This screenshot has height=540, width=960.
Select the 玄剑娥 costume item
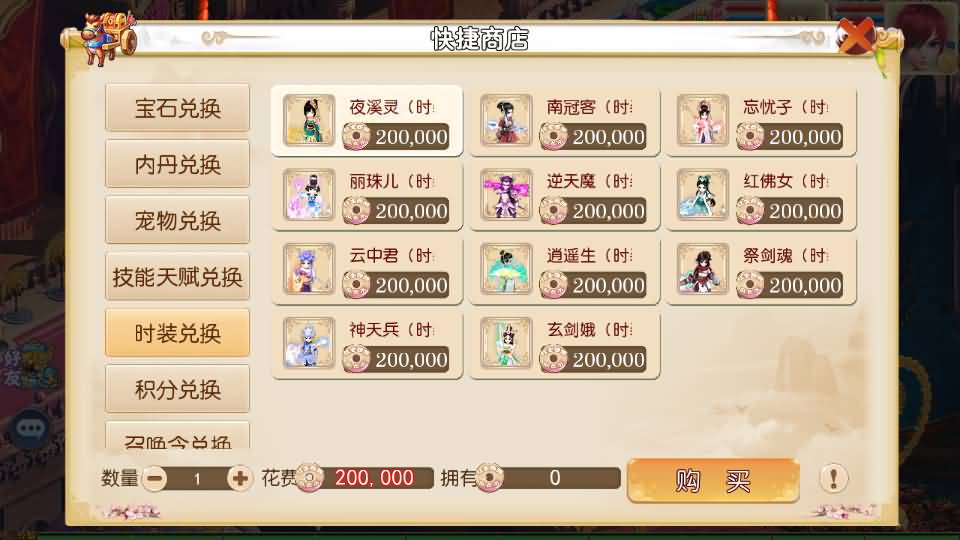564,344
